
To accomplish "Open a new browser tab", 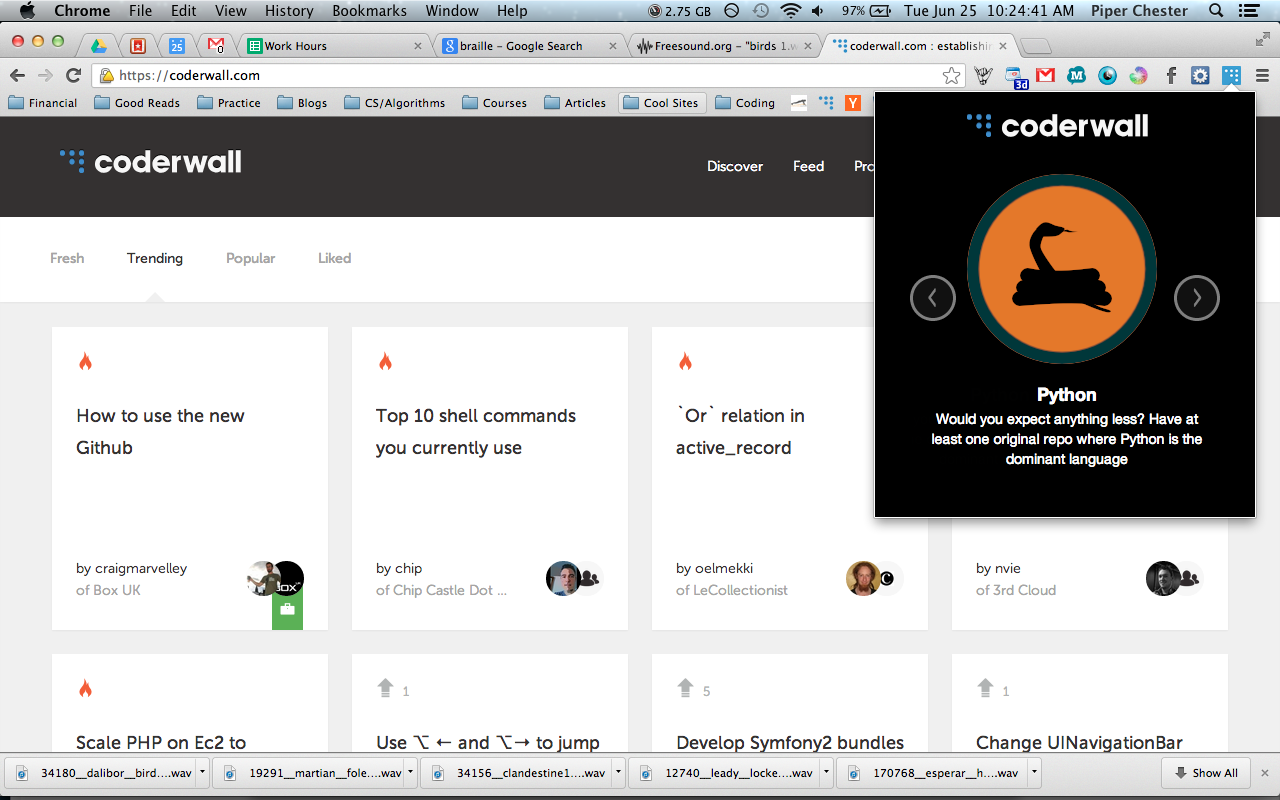I will 1036,46.
